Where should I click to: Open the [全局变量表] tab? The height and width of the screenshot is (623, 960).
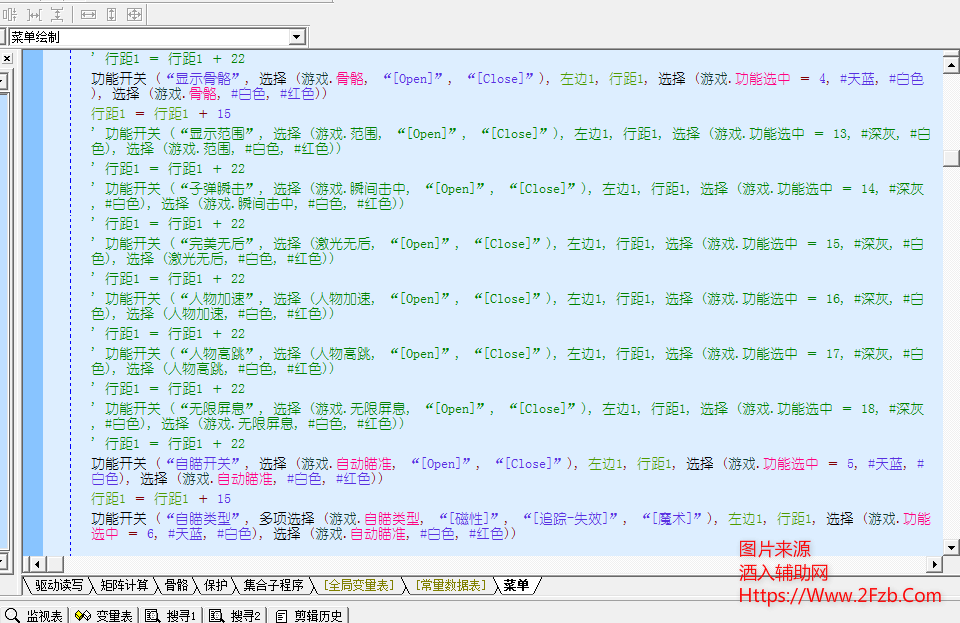(x=357, y=585)
